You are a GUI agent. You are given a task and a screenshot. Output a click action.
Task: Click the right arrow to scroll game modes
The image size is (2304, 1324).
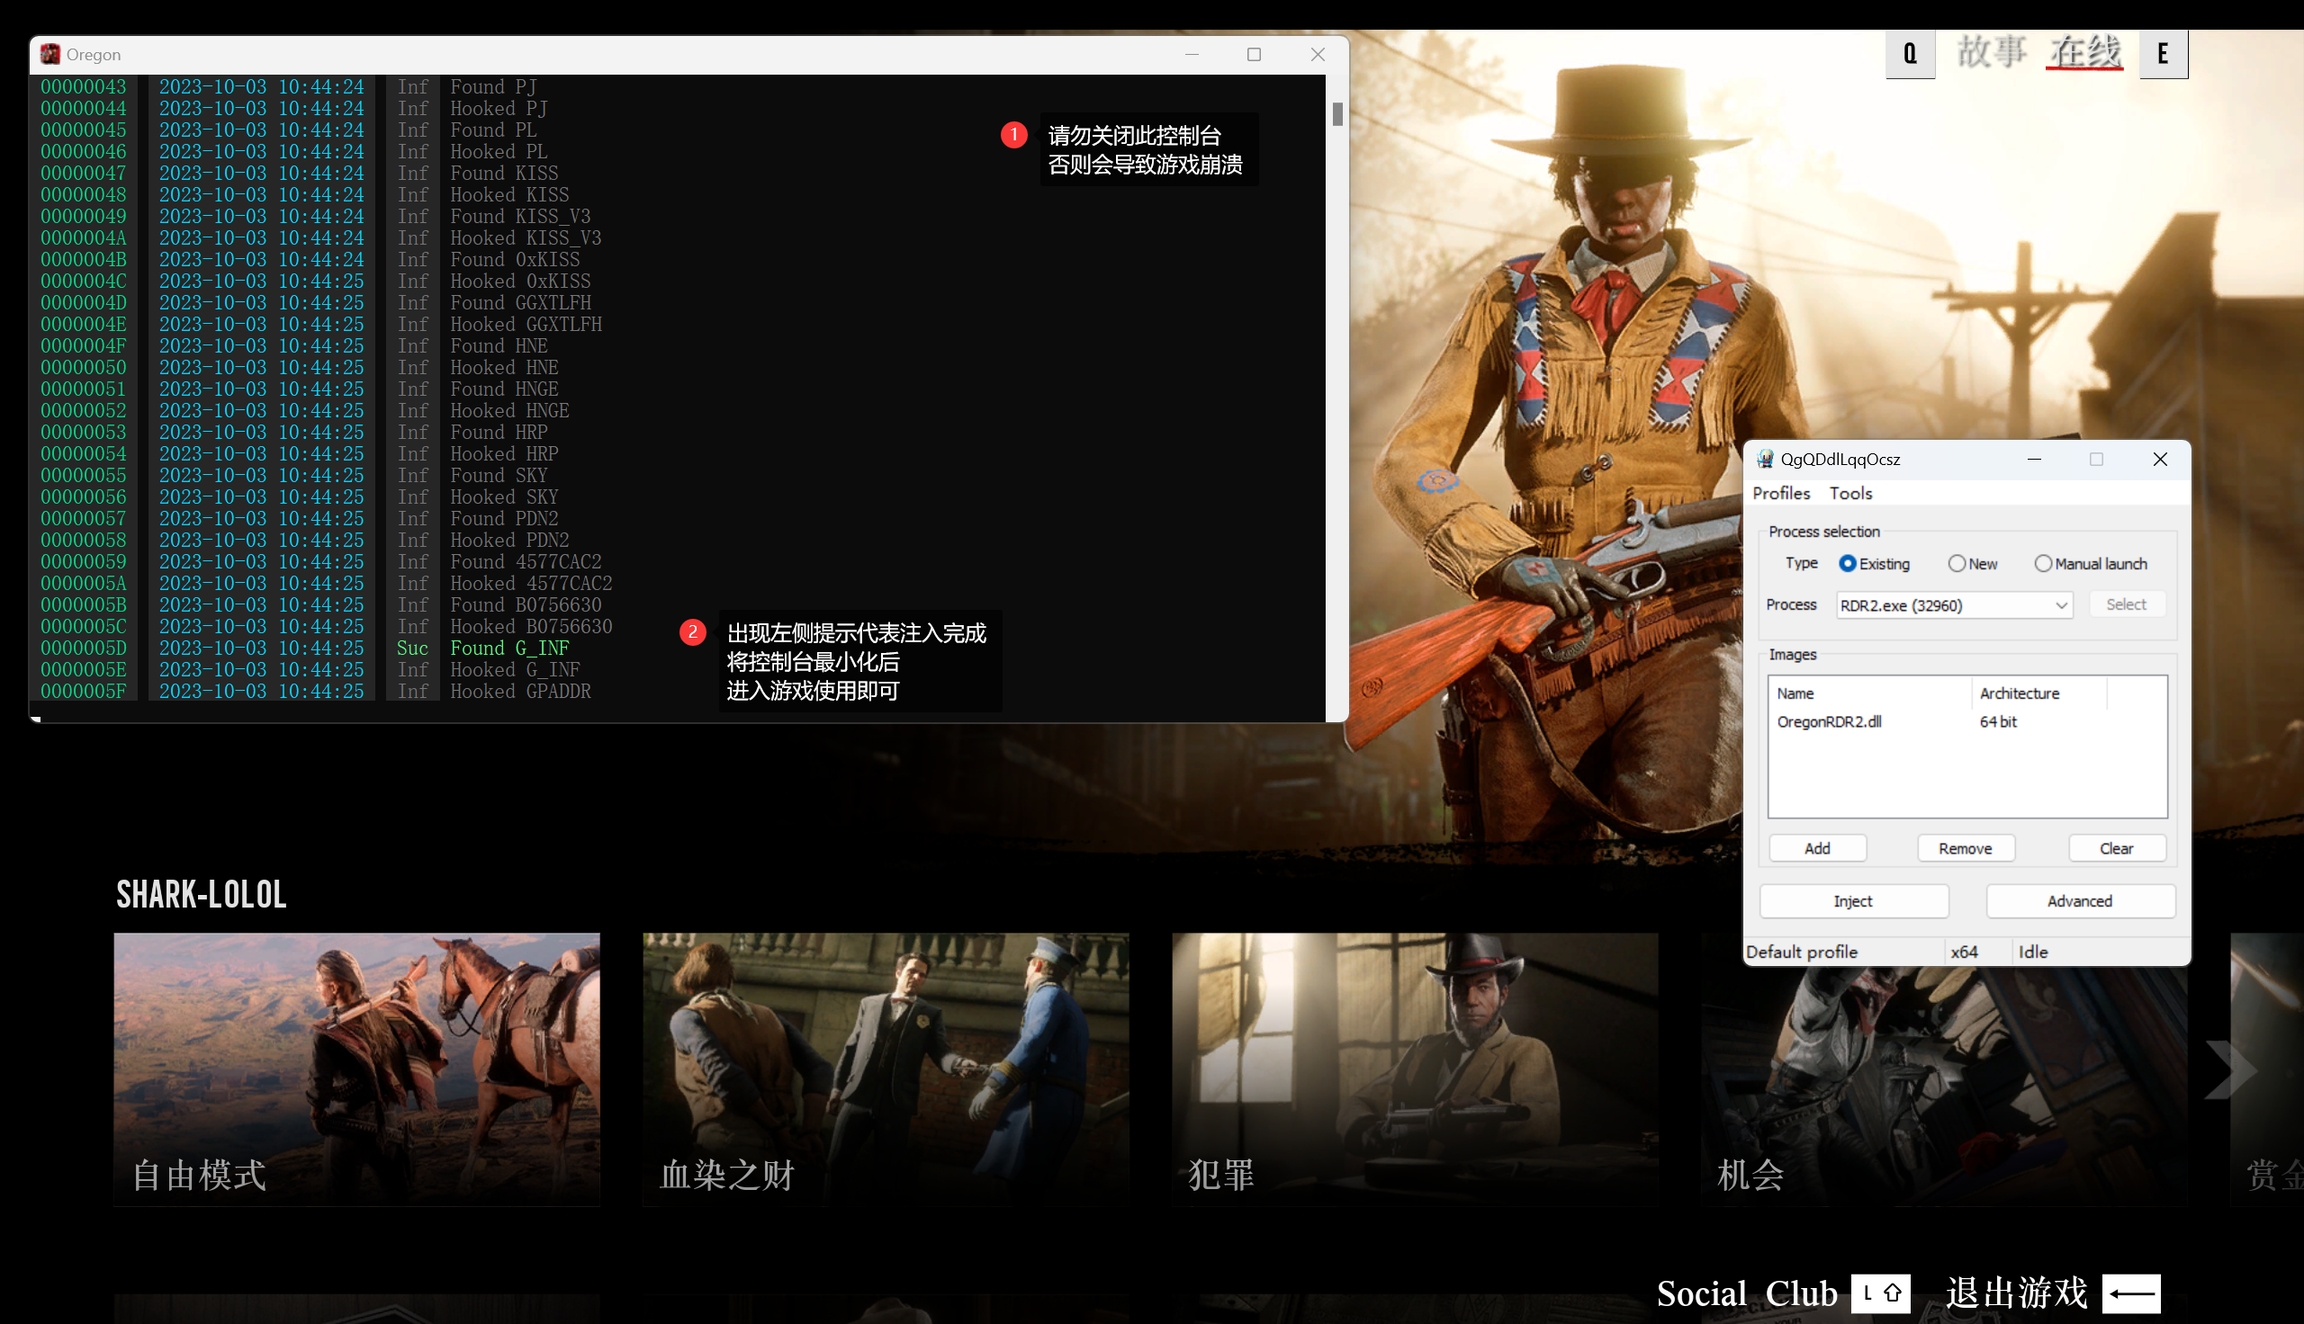(x=2229, y=1069)
